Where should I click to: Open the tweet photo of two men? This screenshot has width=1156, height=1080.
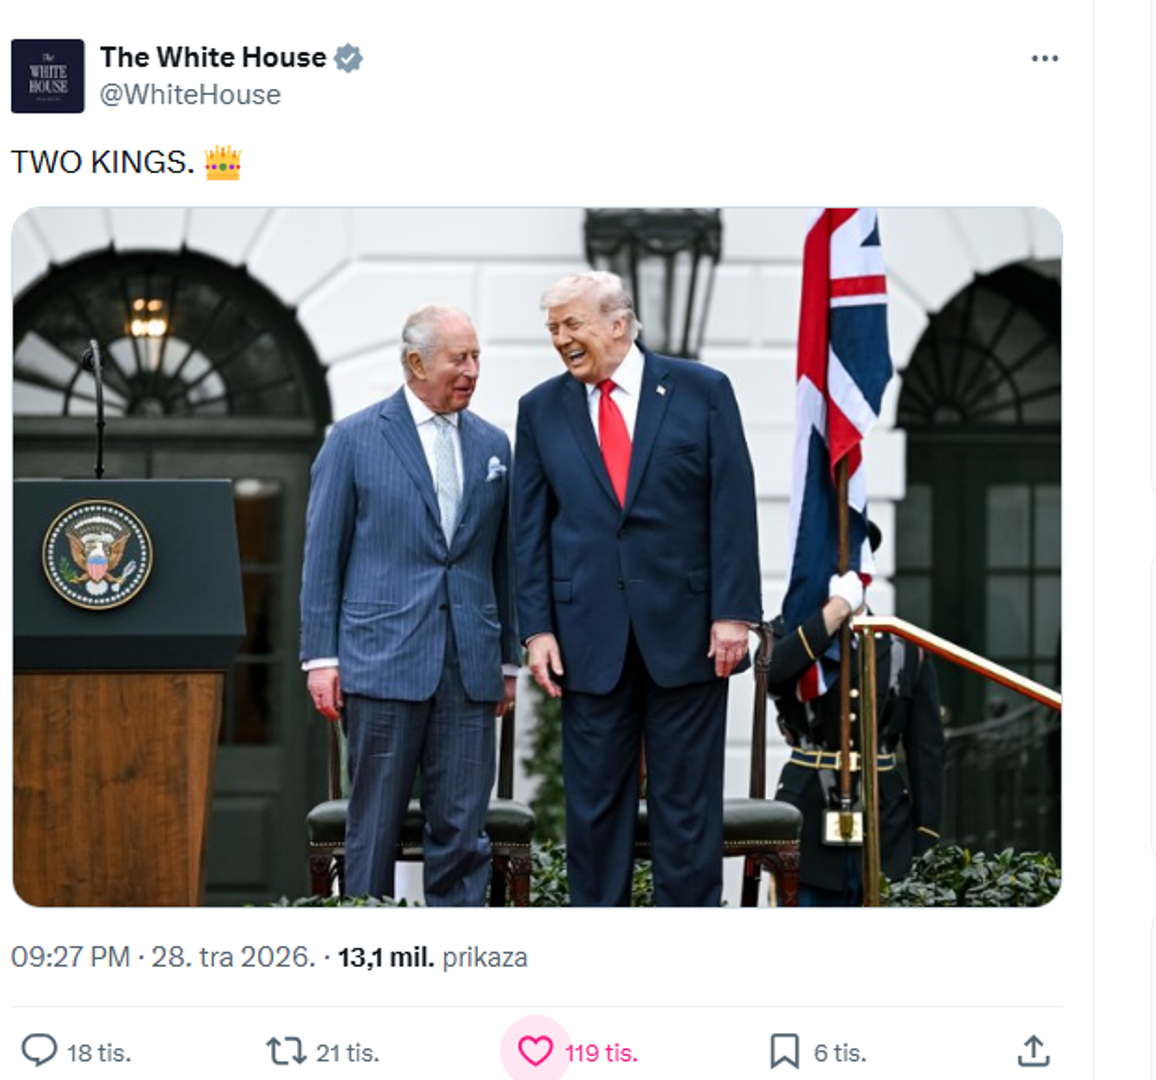(537, 557)
